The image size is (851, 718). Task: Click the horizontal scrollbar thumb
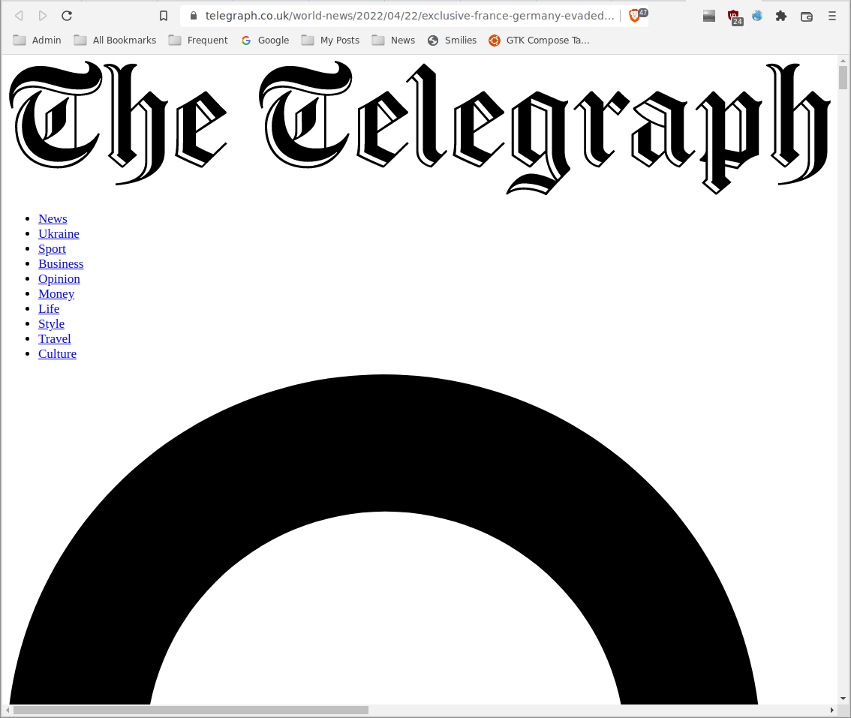191,710
